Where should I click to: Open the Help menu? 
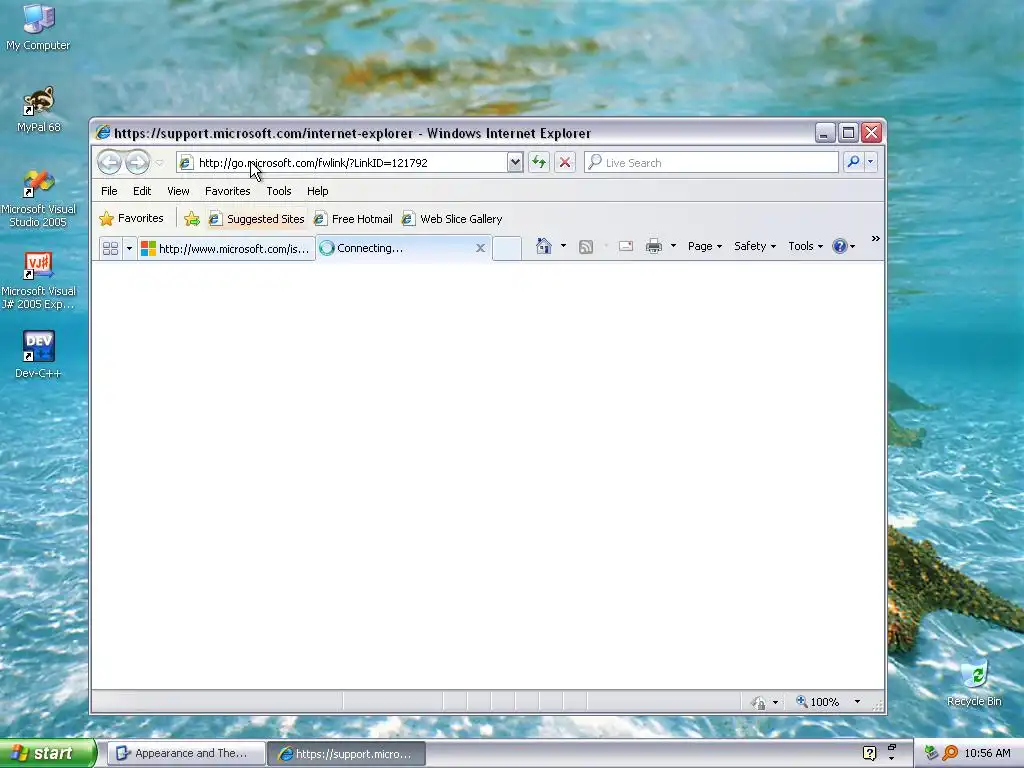coord(317,191)
